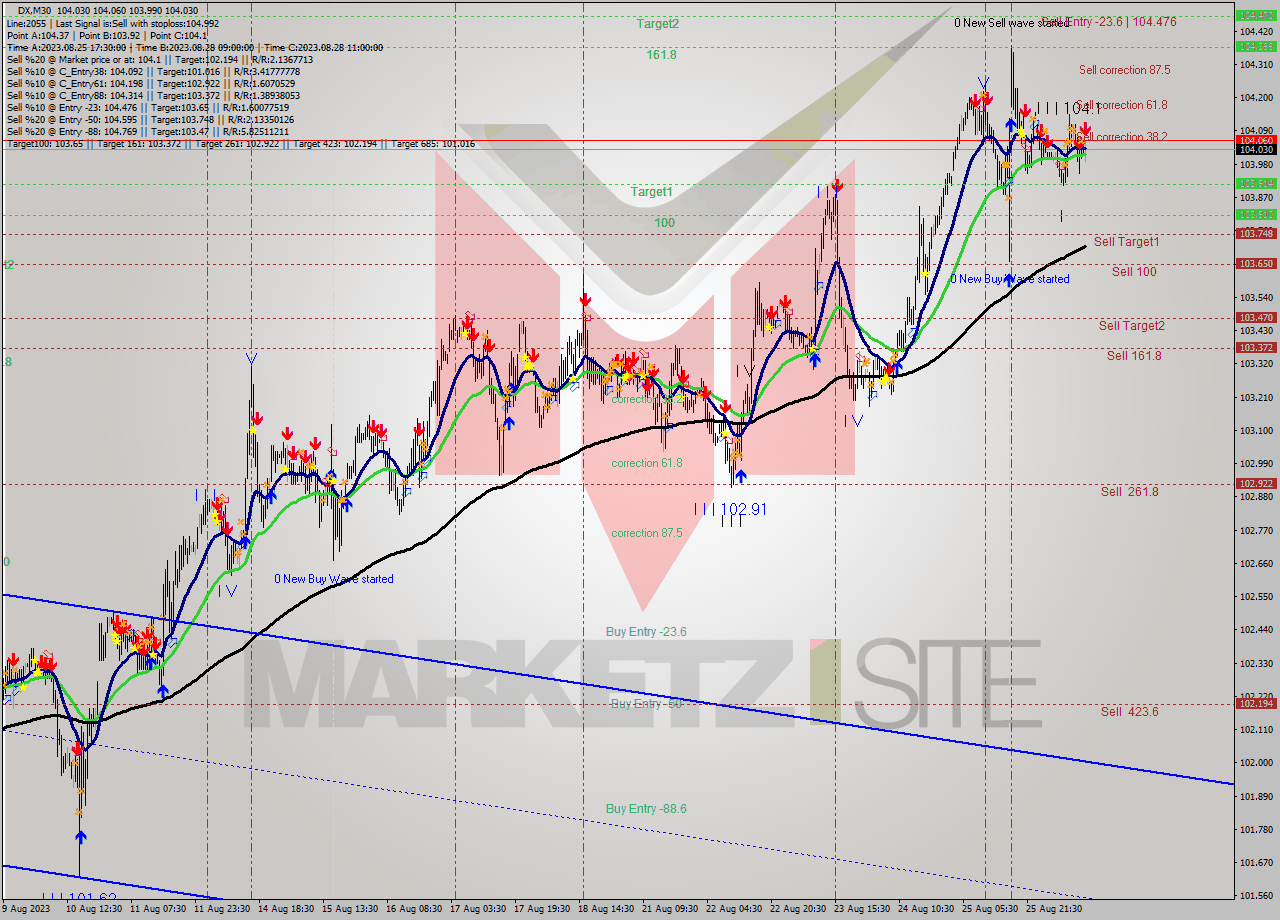
Task: Click the 'Sell 423.6' label
Action: (x=1130, y=712)
